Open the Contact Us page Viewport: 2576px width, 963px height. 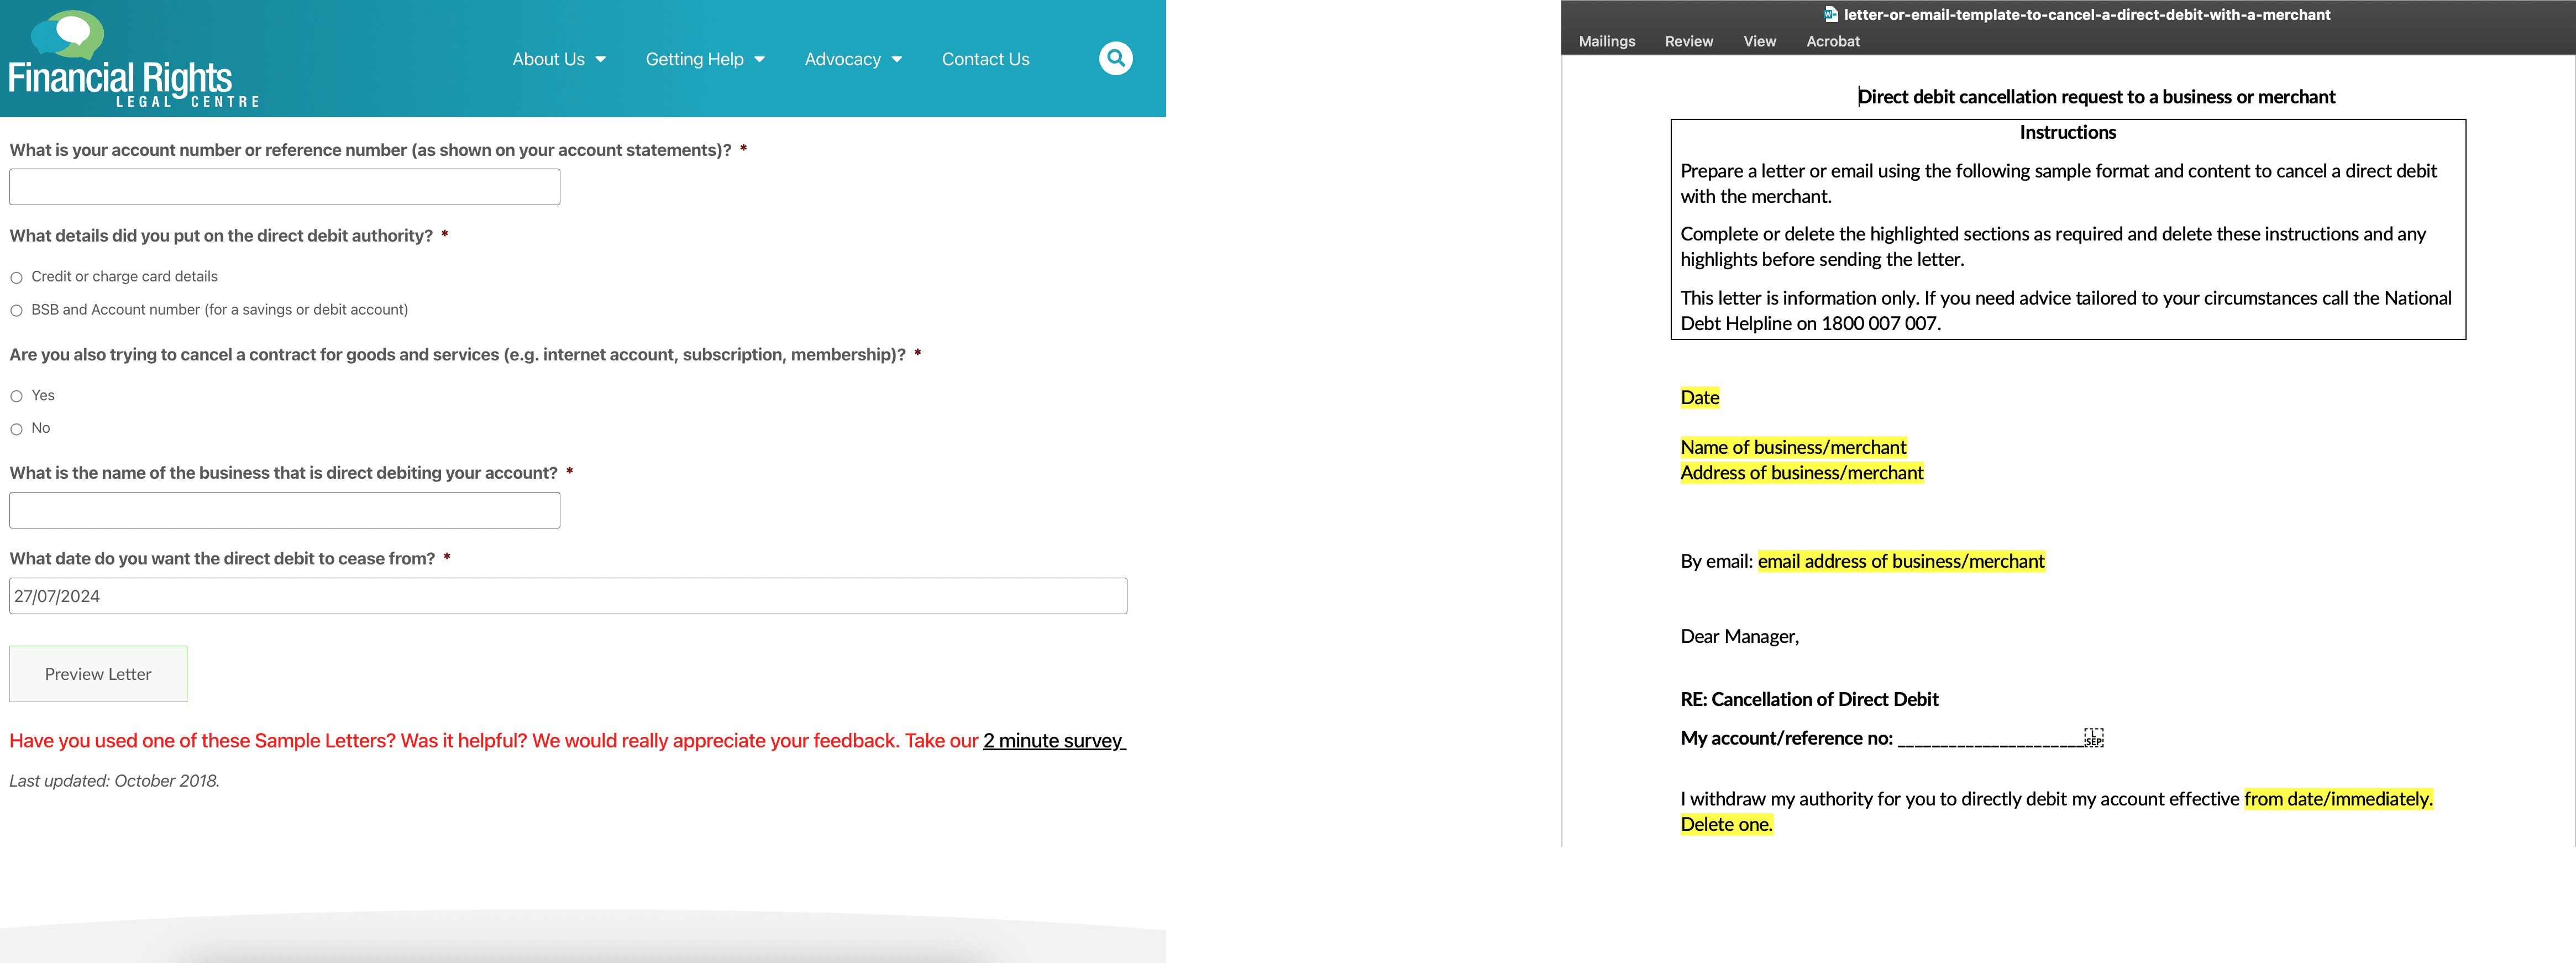point(985,59)
